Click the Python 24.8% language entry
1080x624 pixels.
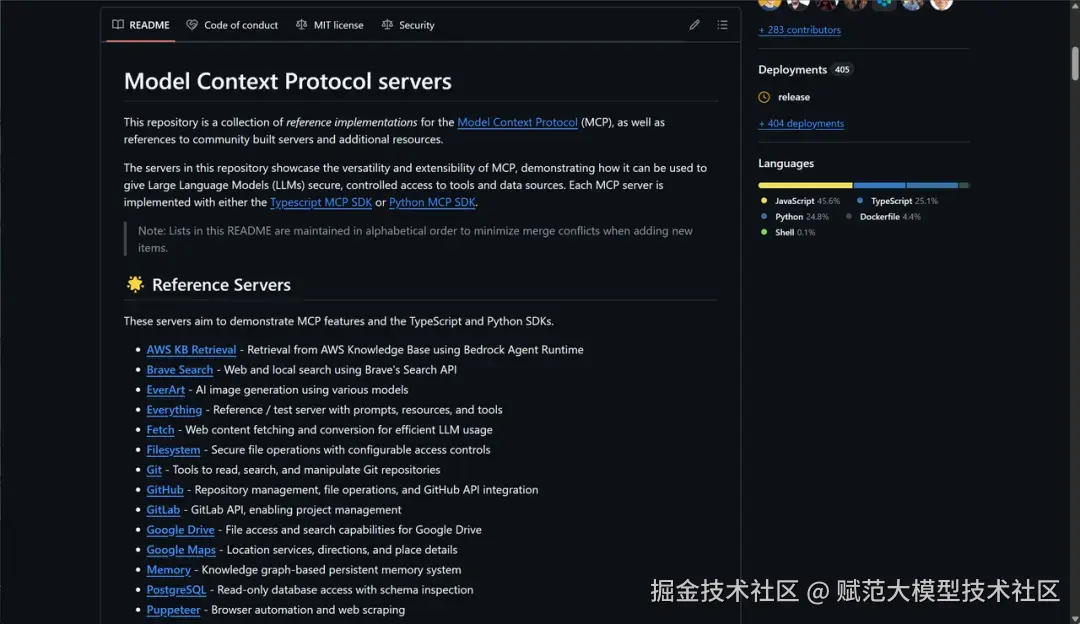click(795, 216)
